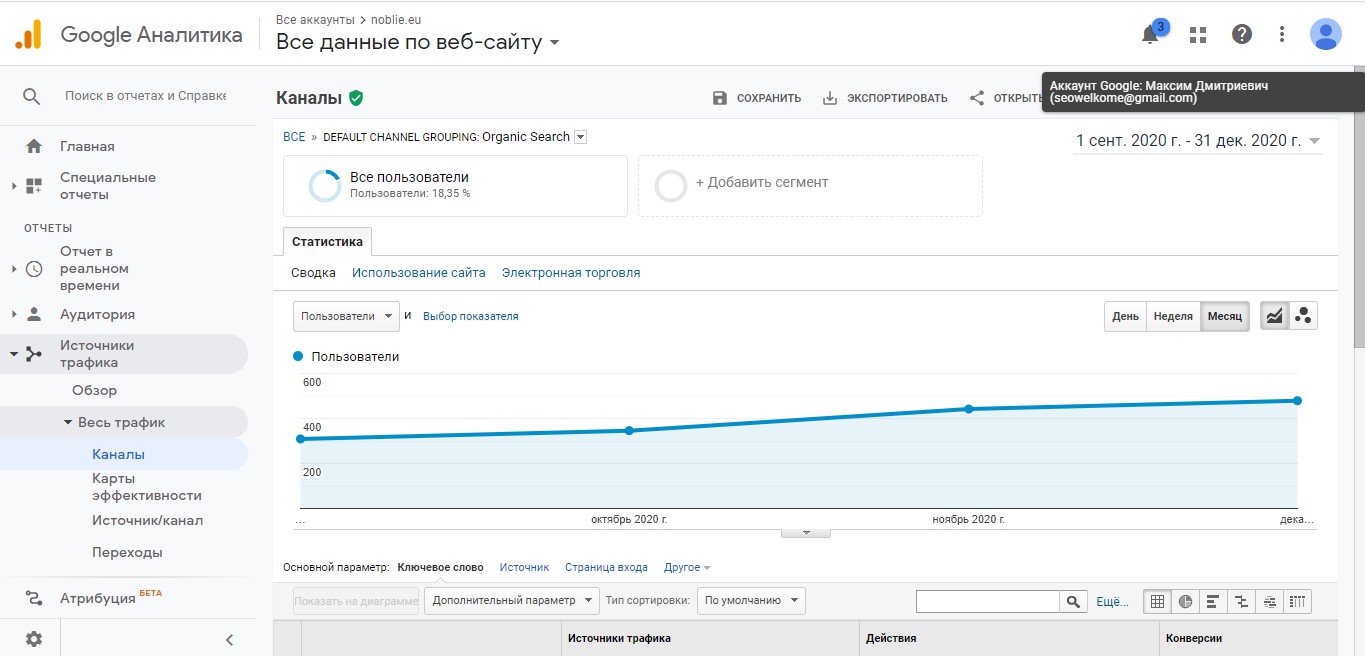Open the three-dot more options menu
The width and height of the screenshot is (1365, 656).
point(1282,34)
